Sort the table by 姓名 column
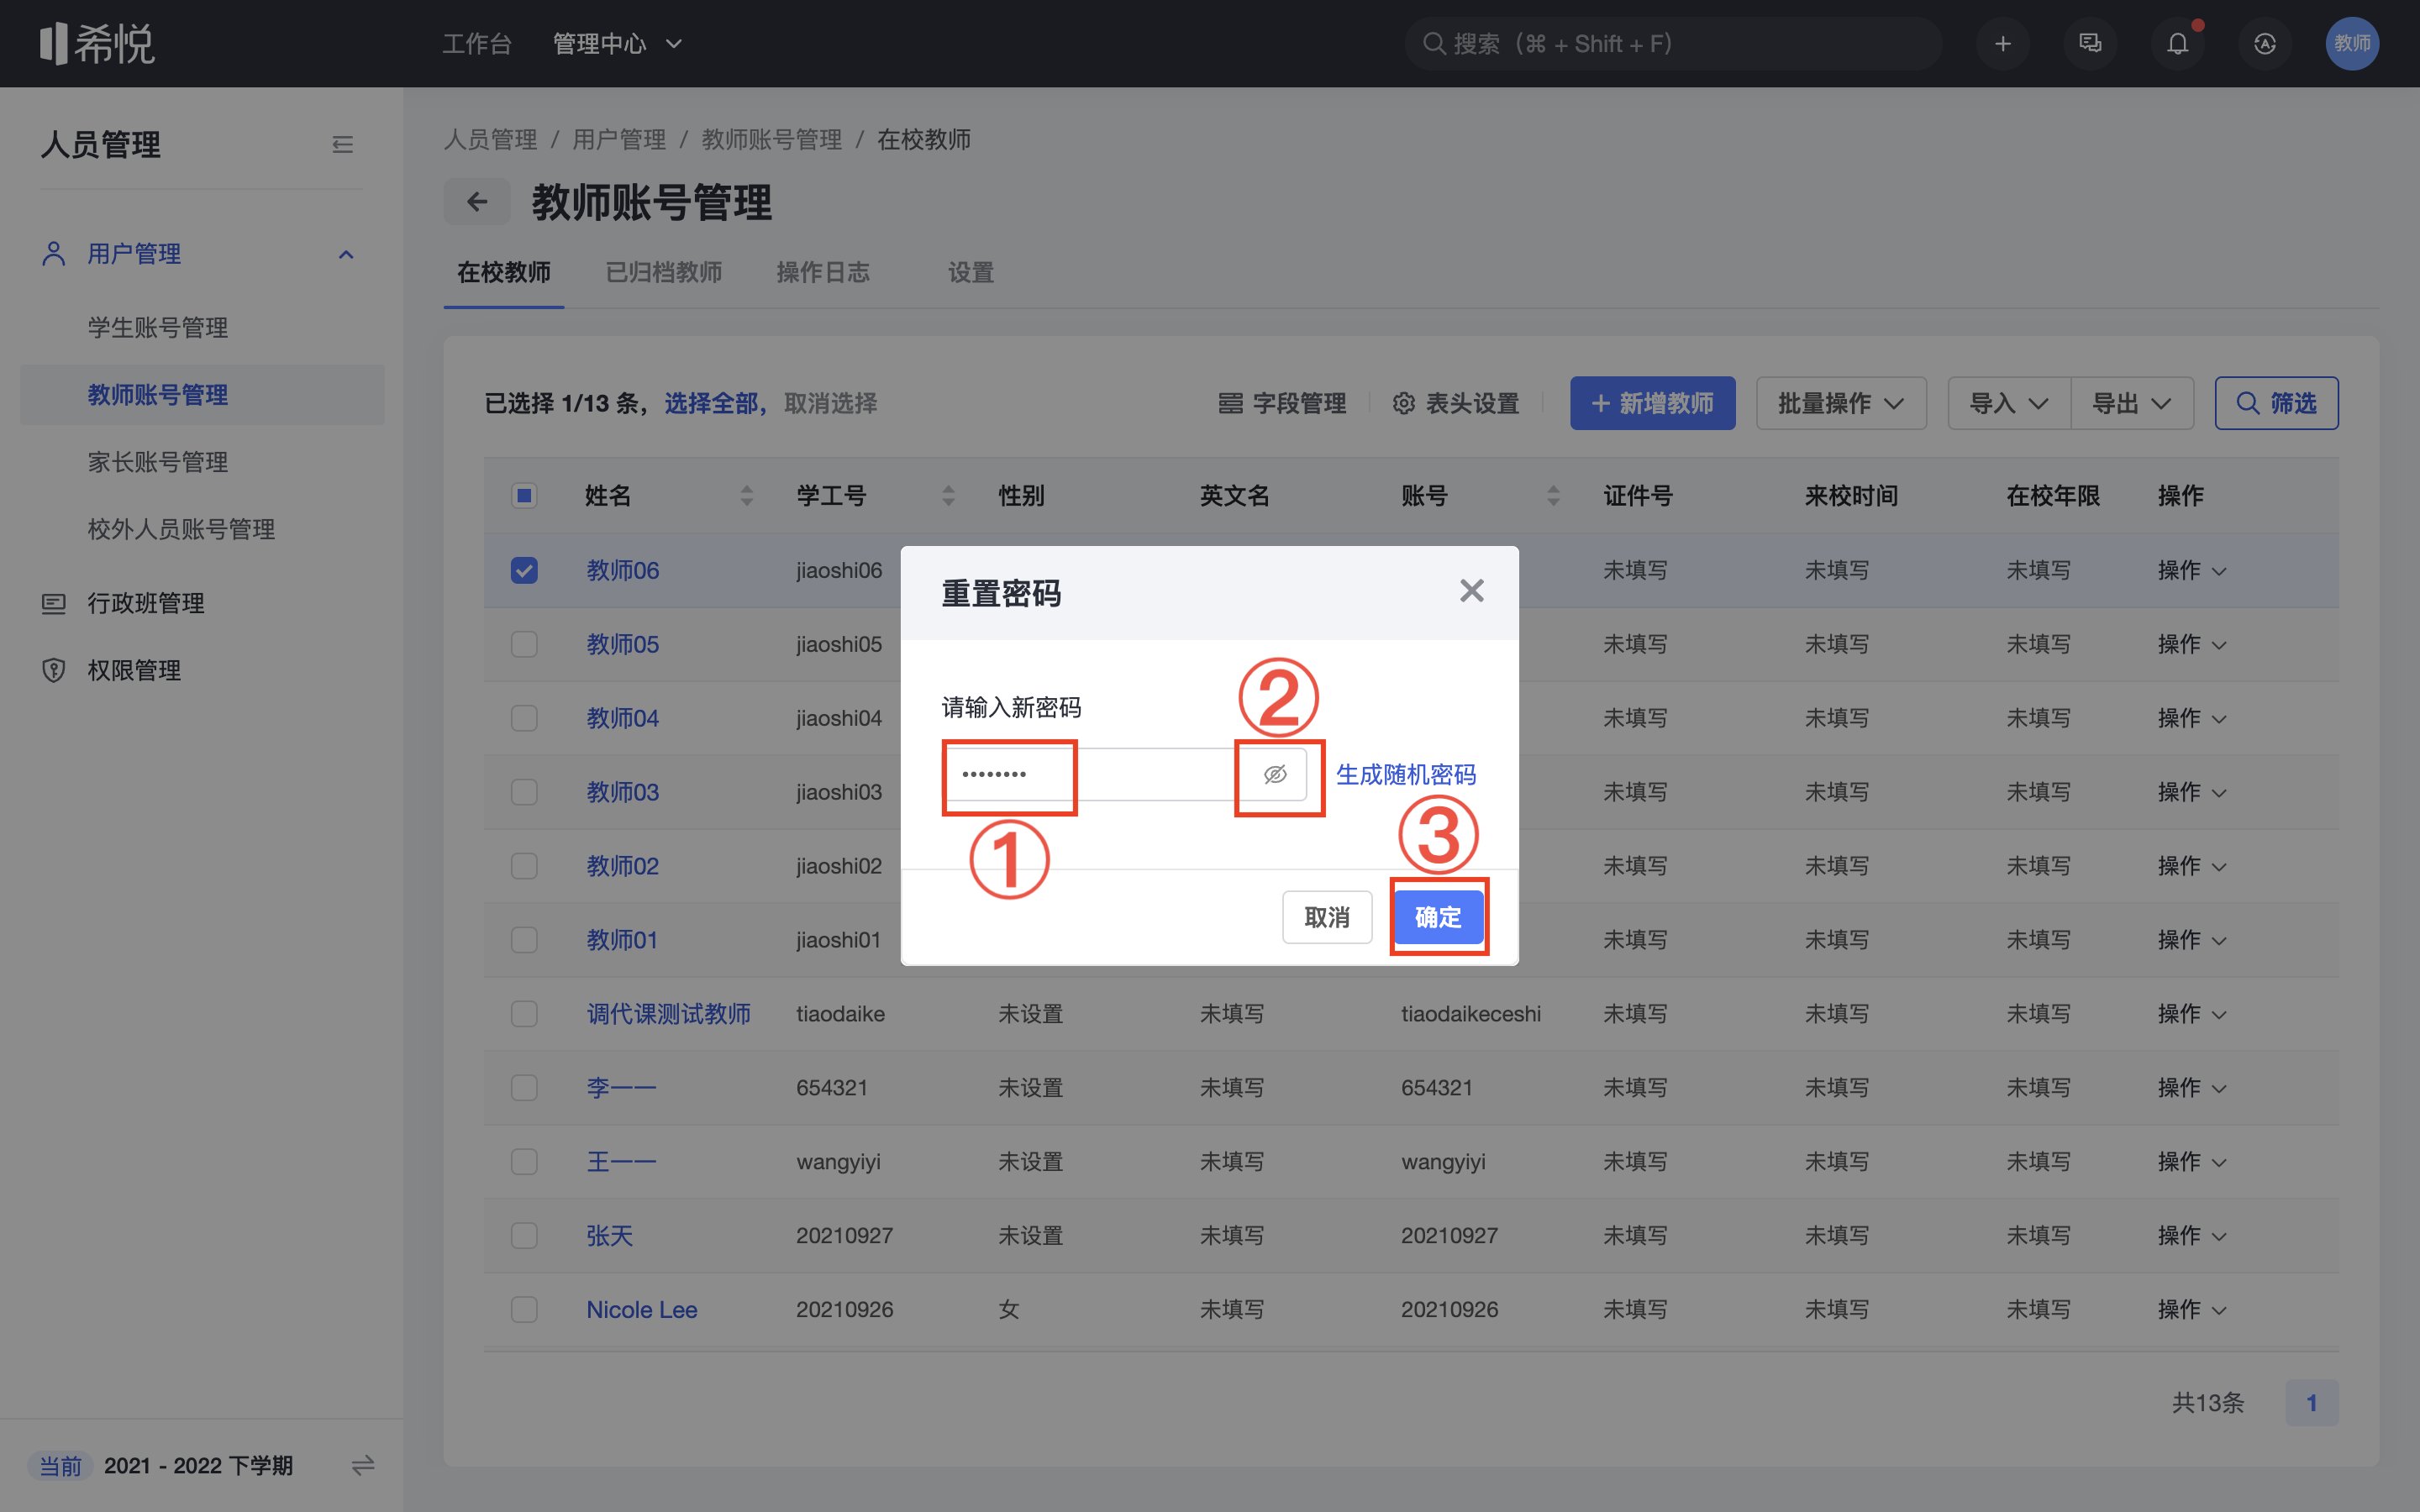The width and height of the screenshot is (2420, 1512). 746,495
